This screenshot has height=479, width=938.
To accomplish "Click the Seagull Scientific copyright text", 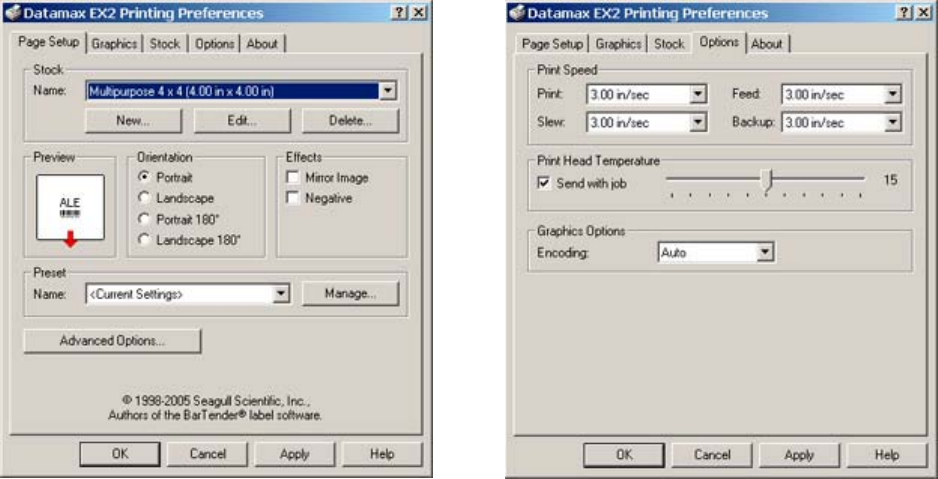I will point(215,408).
